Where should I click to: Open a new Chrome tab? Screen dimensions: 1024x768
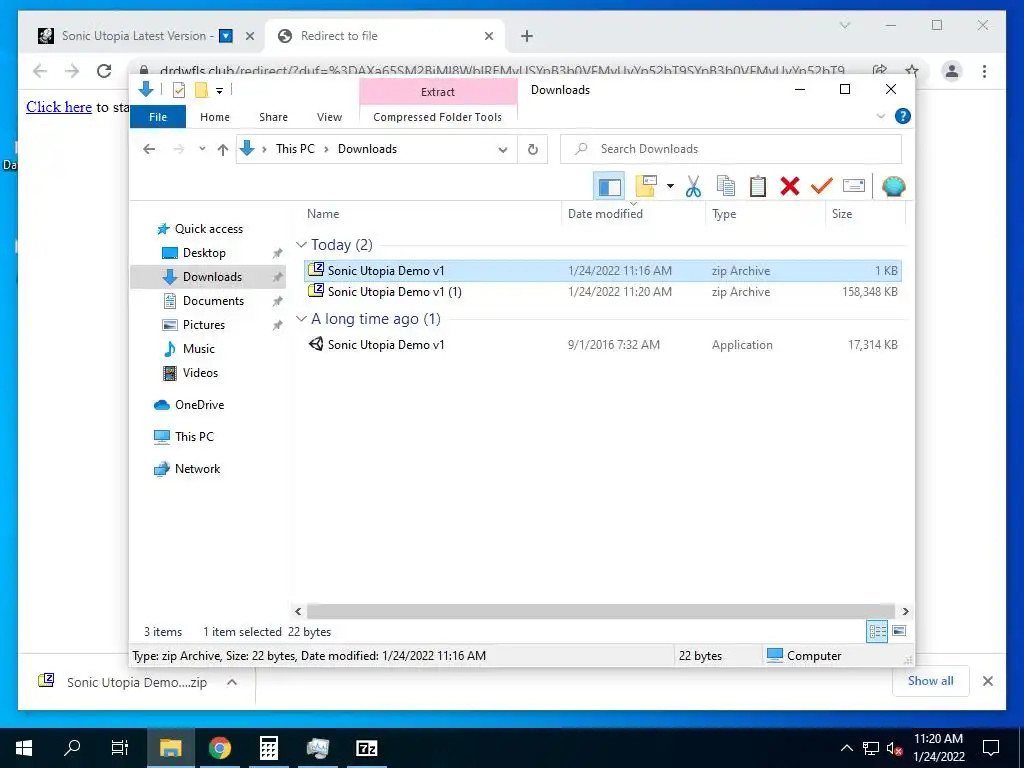point(527,37)
